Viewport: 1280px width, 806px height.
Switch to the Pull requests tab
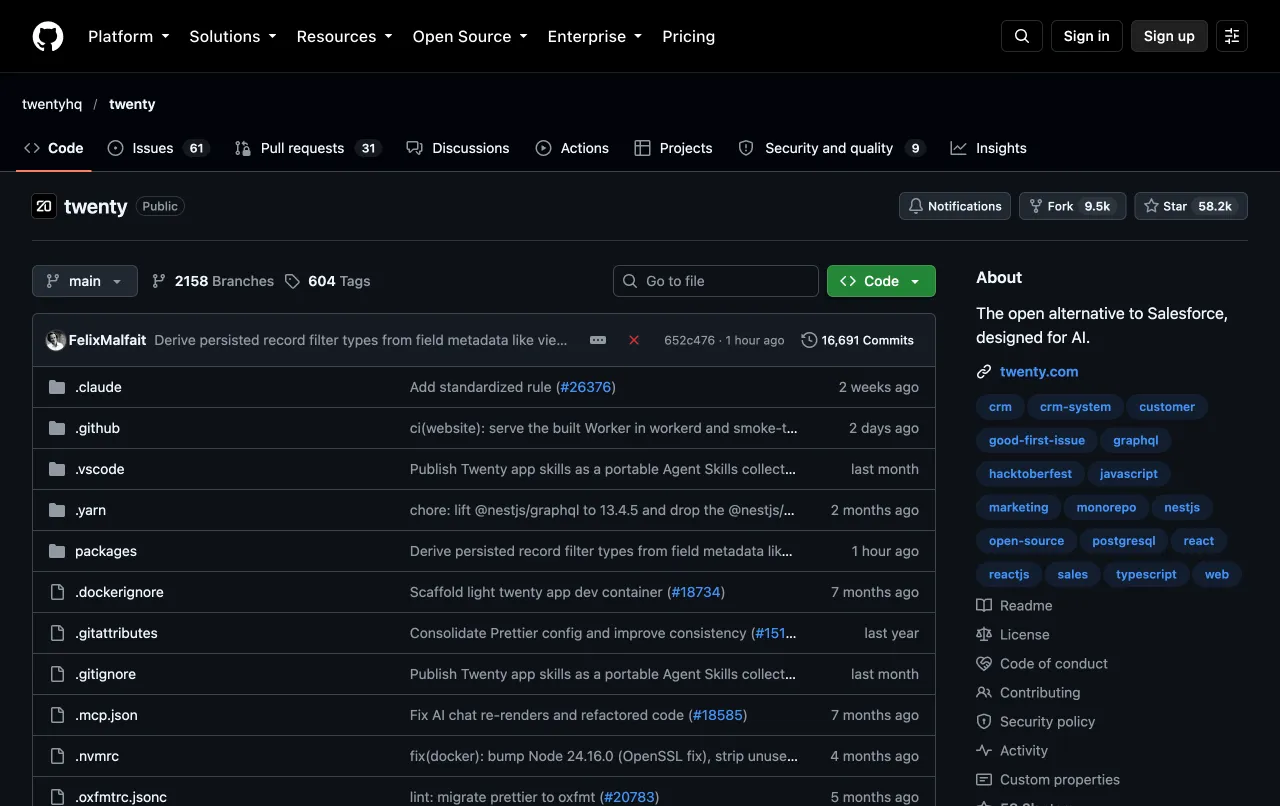(x=307, y=148)
